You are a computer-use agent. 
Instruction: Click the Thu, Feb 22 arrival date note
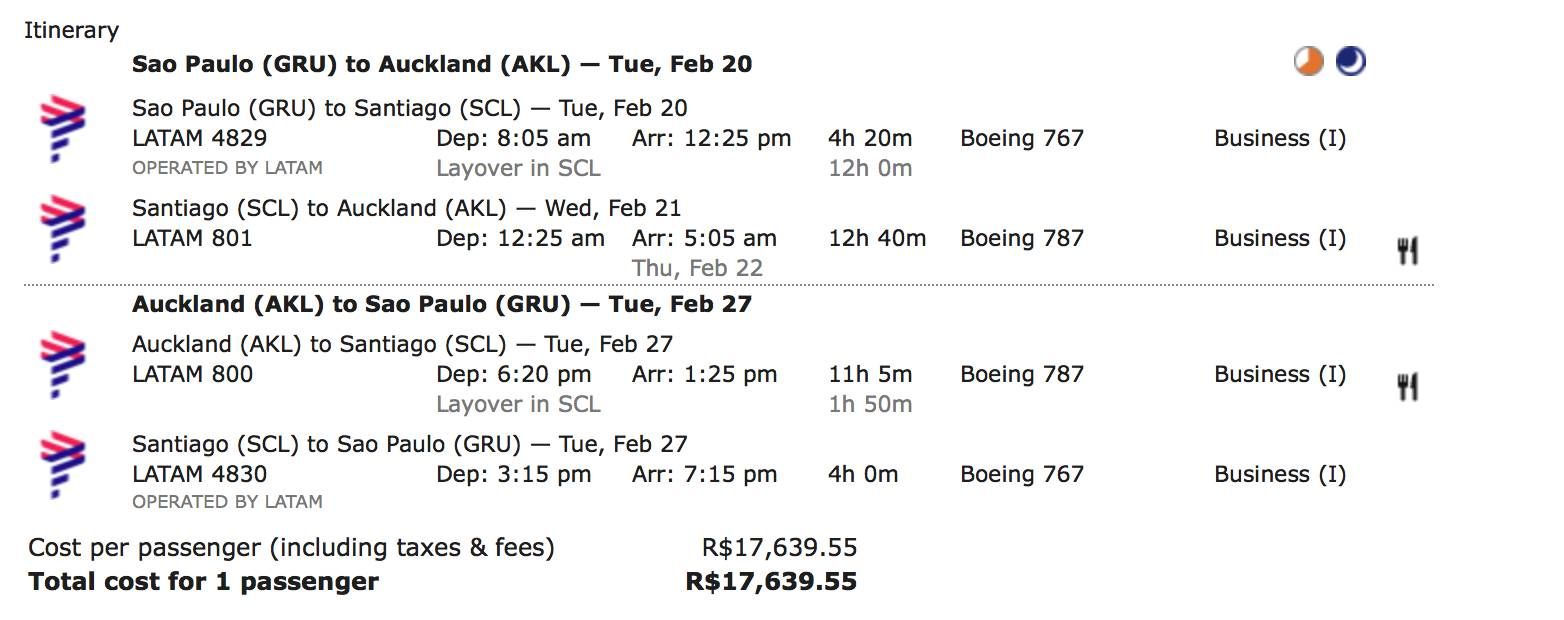(x=697, y=268)
